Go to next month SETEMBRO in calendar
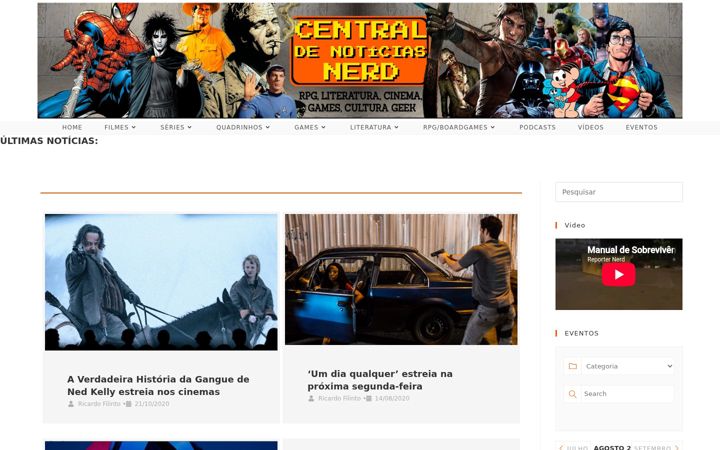The width and height of the screenshot is (720, 450). [656, 447]
